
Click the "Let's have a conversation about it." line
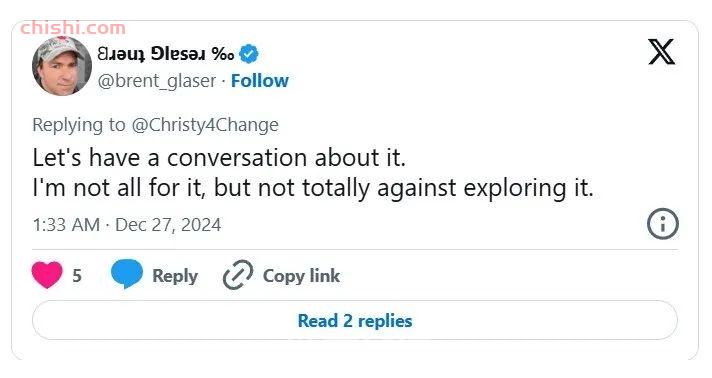[x=219, y=158]
